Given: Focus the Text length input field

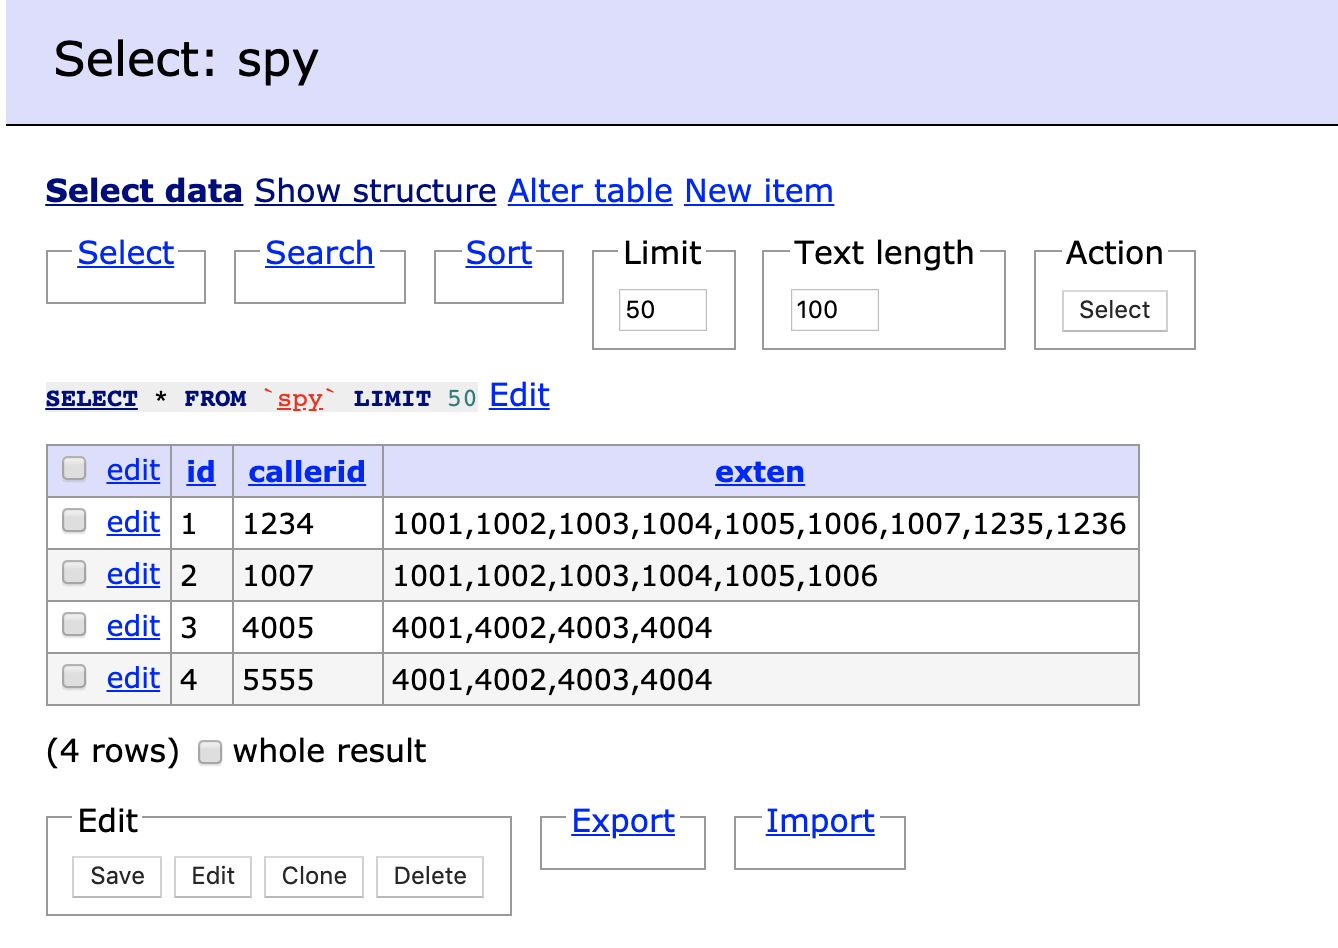Looking at the screenshot, I should (x=834, y=310).
